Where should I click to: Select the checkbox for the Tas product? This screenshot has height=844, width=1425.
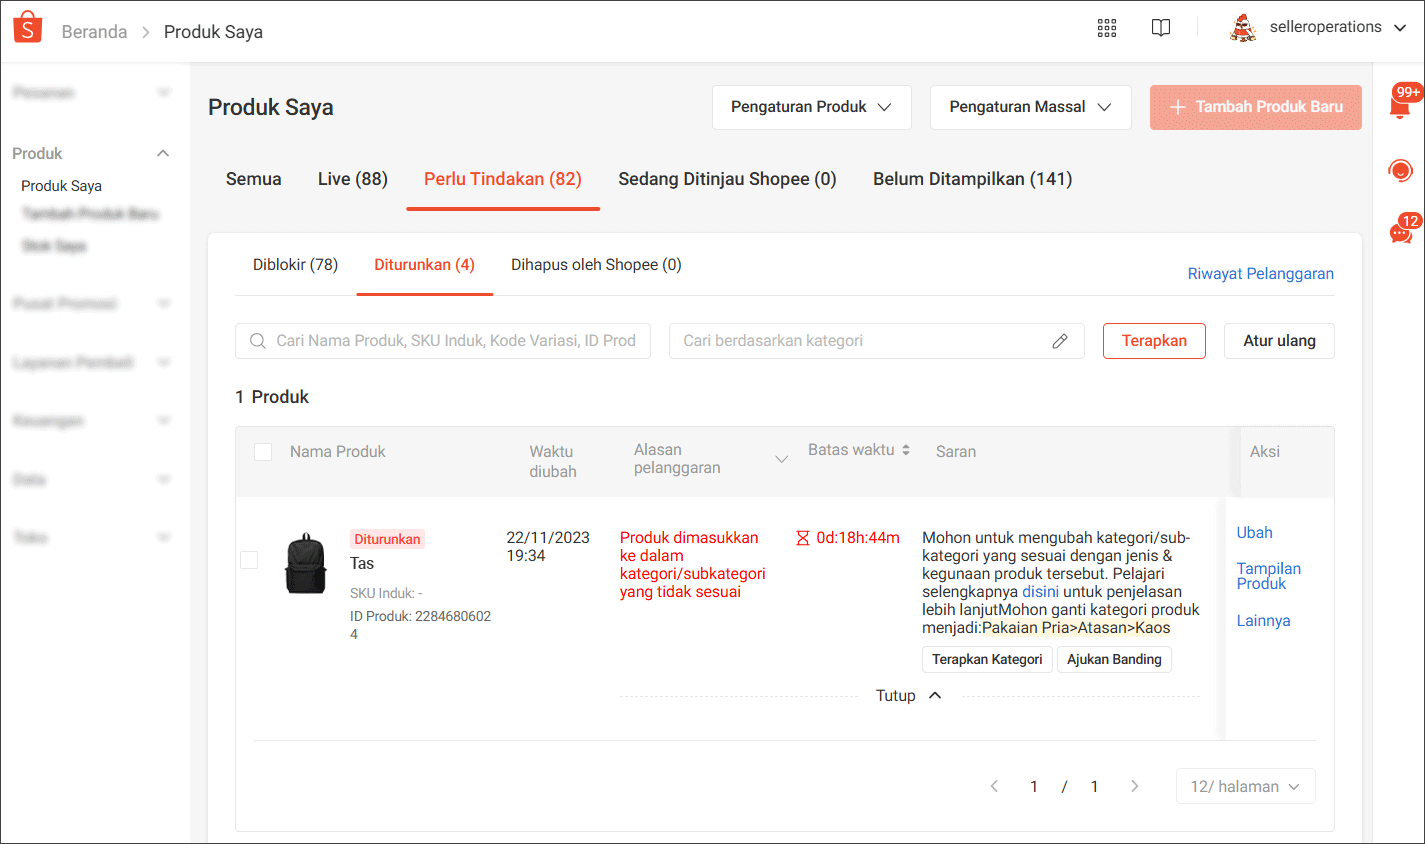tap(249, 560)
